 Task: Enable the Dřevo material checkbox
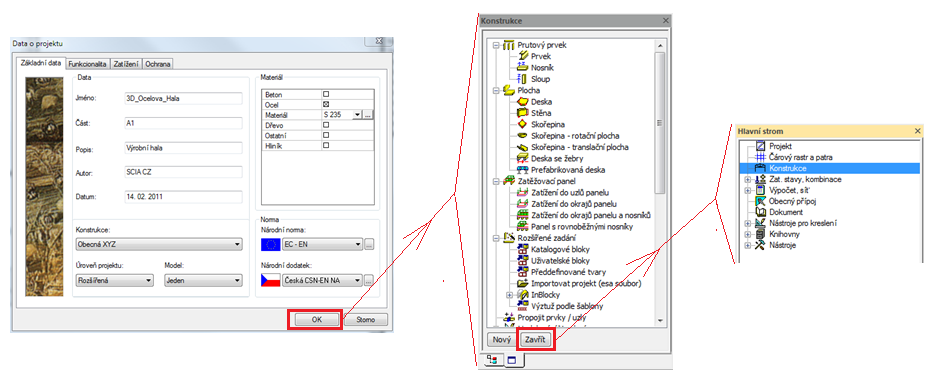point(325,125)
